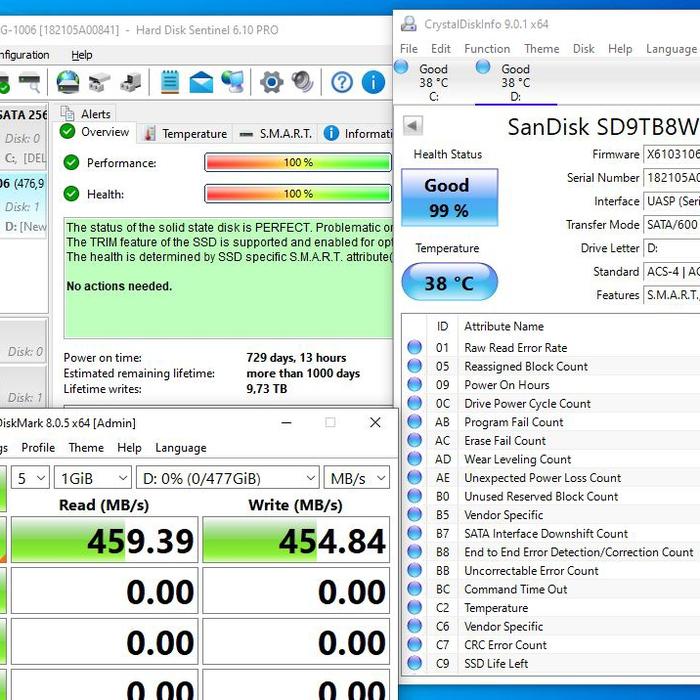
Task: Click the Write result 454.84
Action: click(296, 540)
